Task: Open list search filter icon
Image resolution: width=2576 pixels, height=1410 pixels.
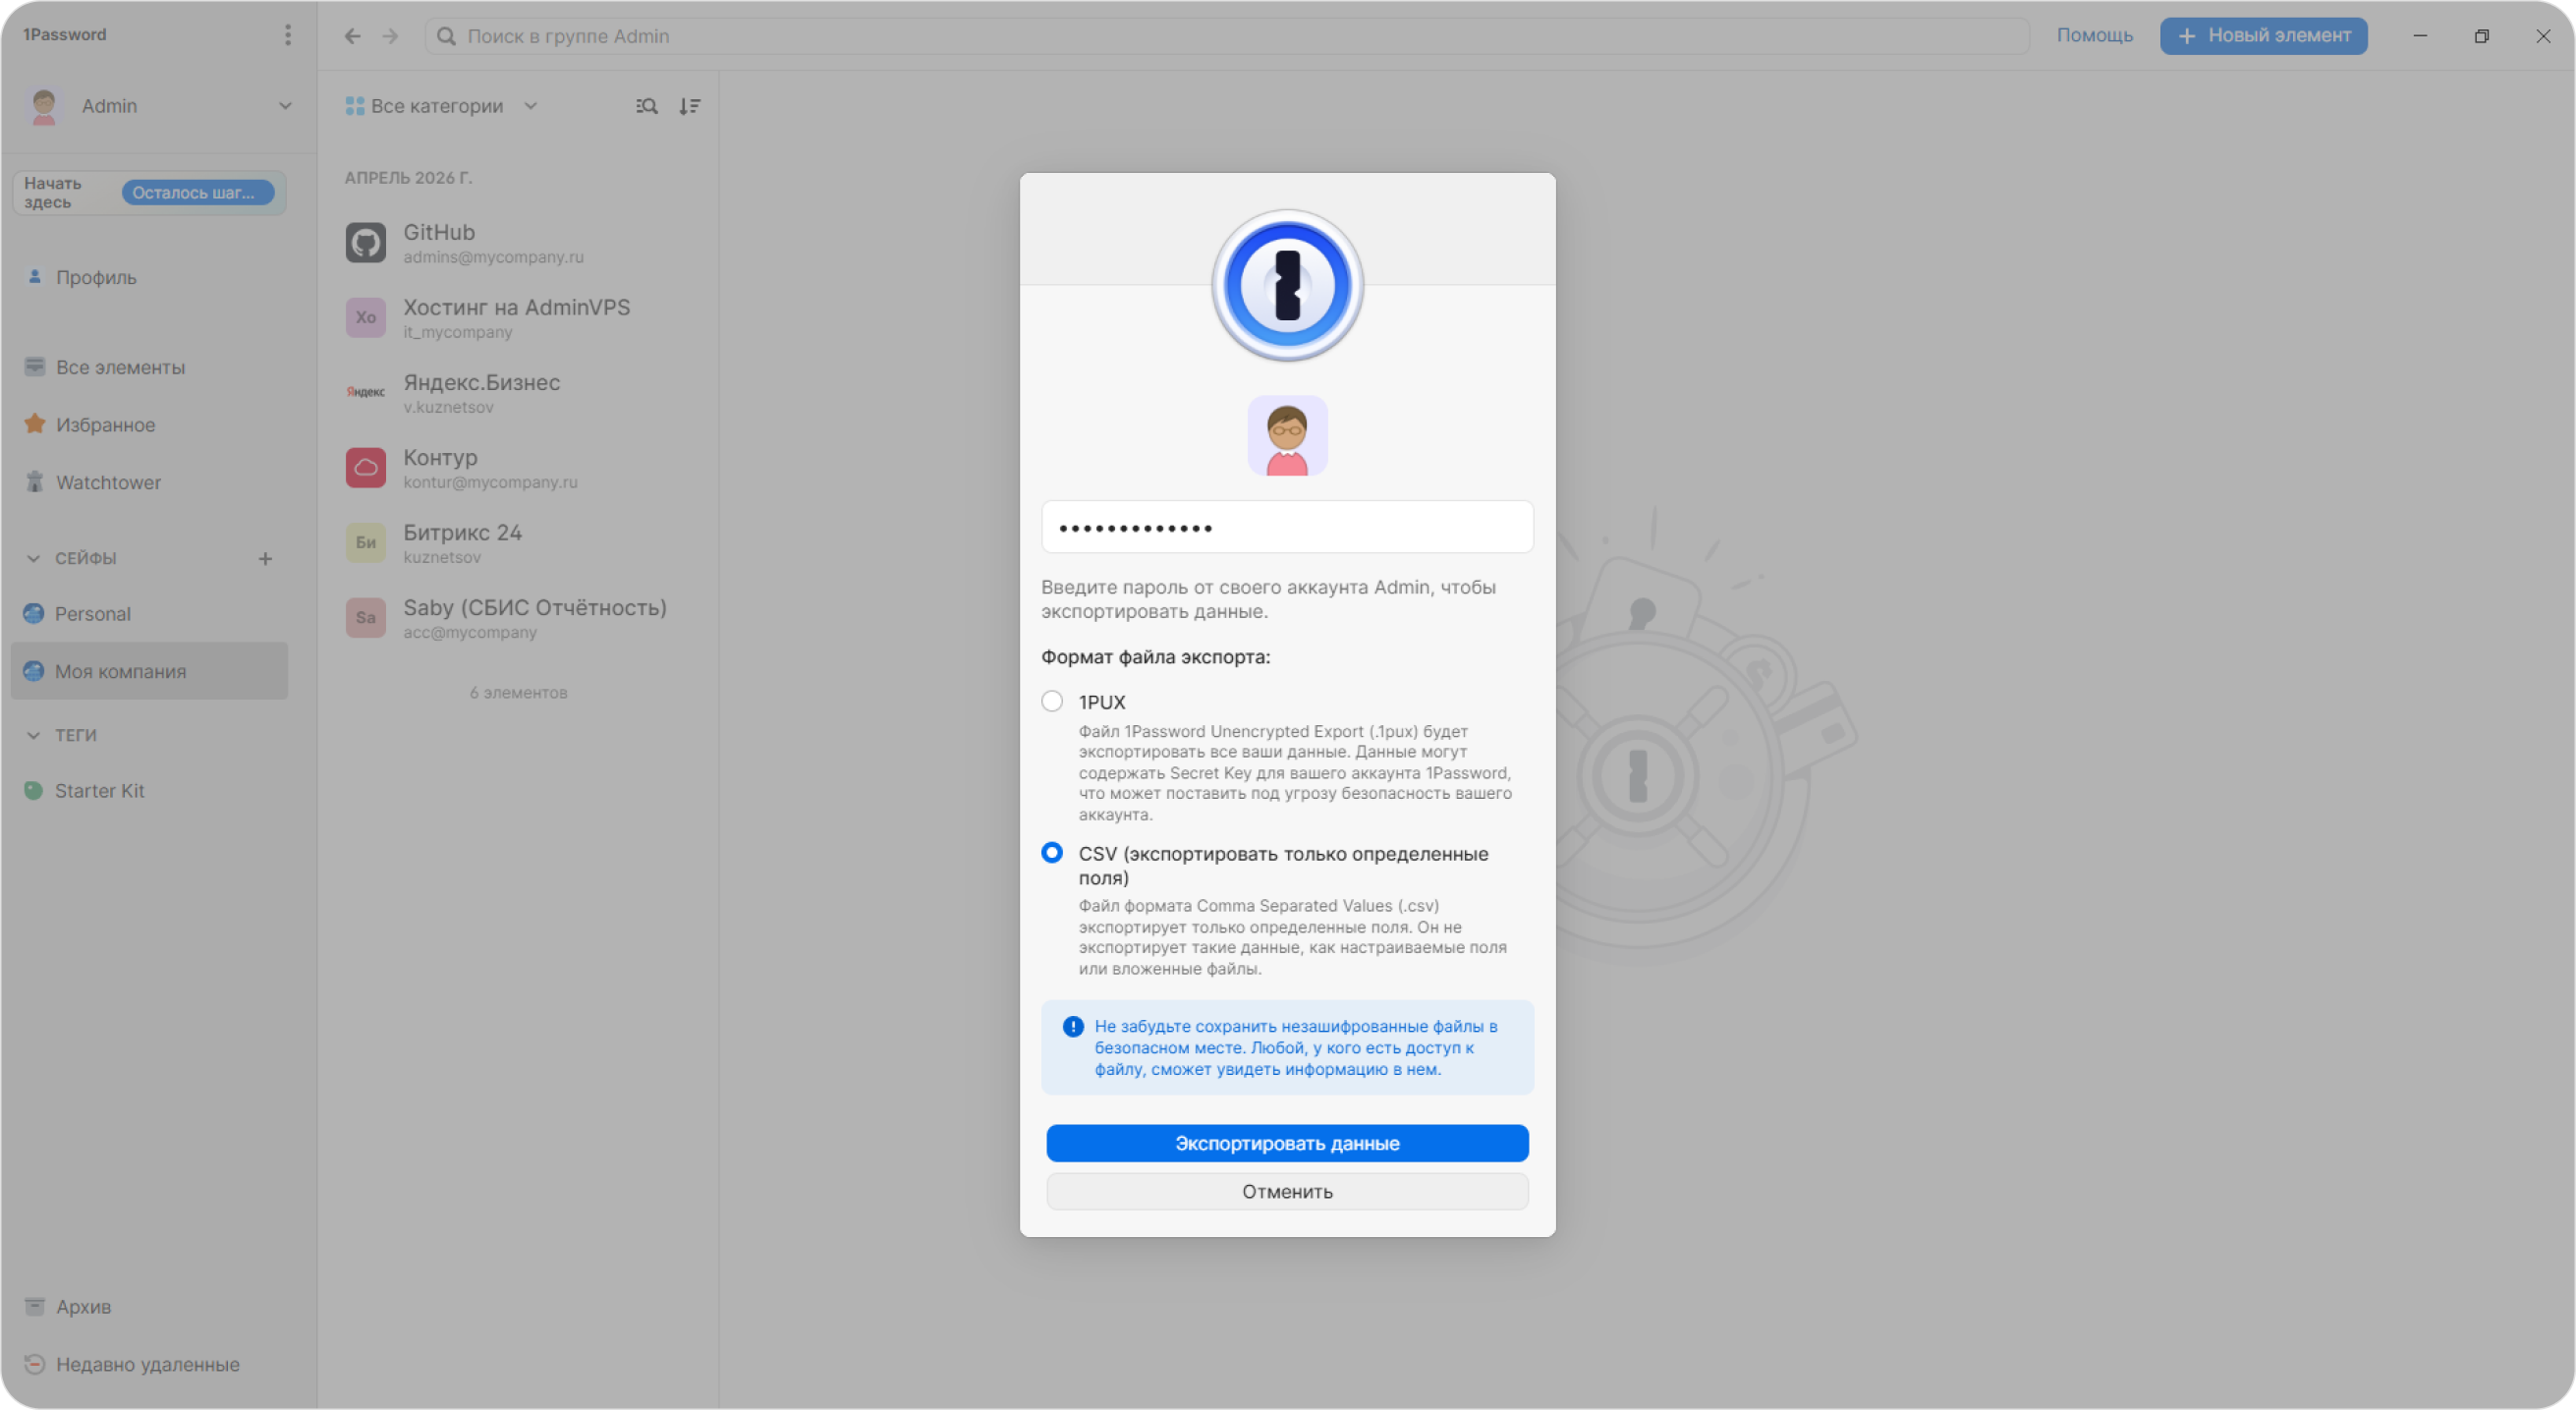Action: pos(647,106)
